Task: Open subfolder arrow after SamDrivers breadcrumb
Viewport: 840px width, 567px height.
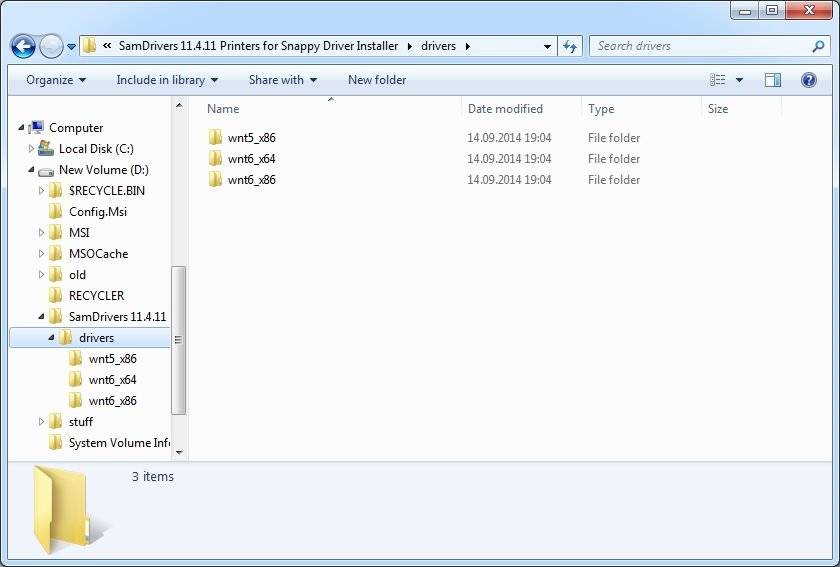Action: click(410, 47)
